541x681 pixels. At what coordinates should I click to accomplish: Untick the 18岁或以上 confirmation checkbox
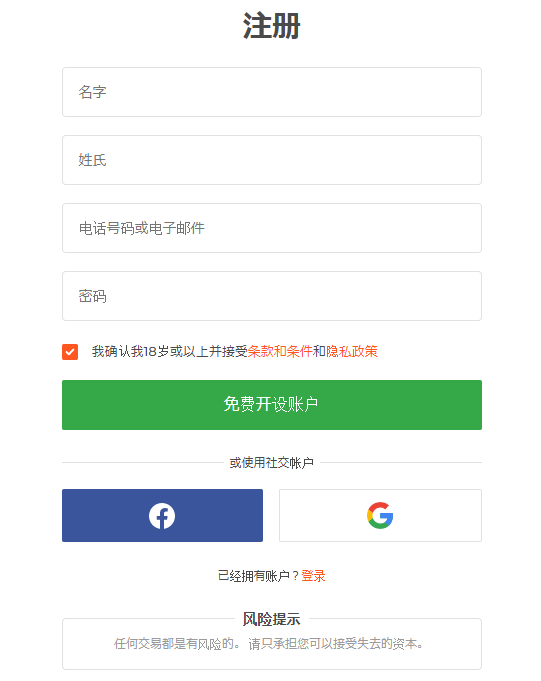click(x=70, y=352)
